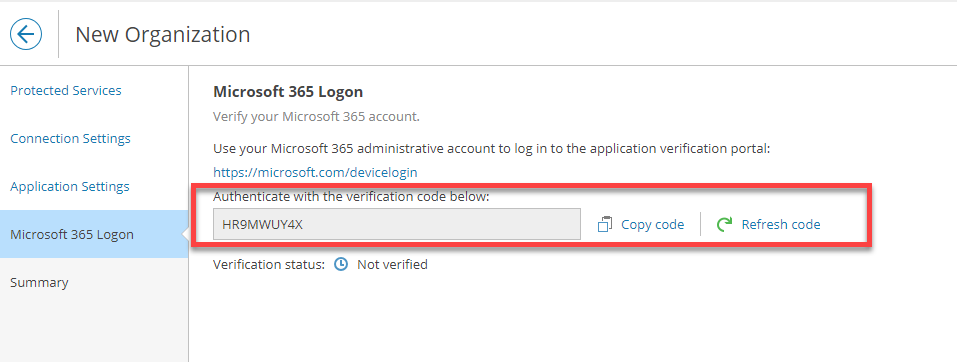Click the clock icon next to Not verified

[342, 264]
